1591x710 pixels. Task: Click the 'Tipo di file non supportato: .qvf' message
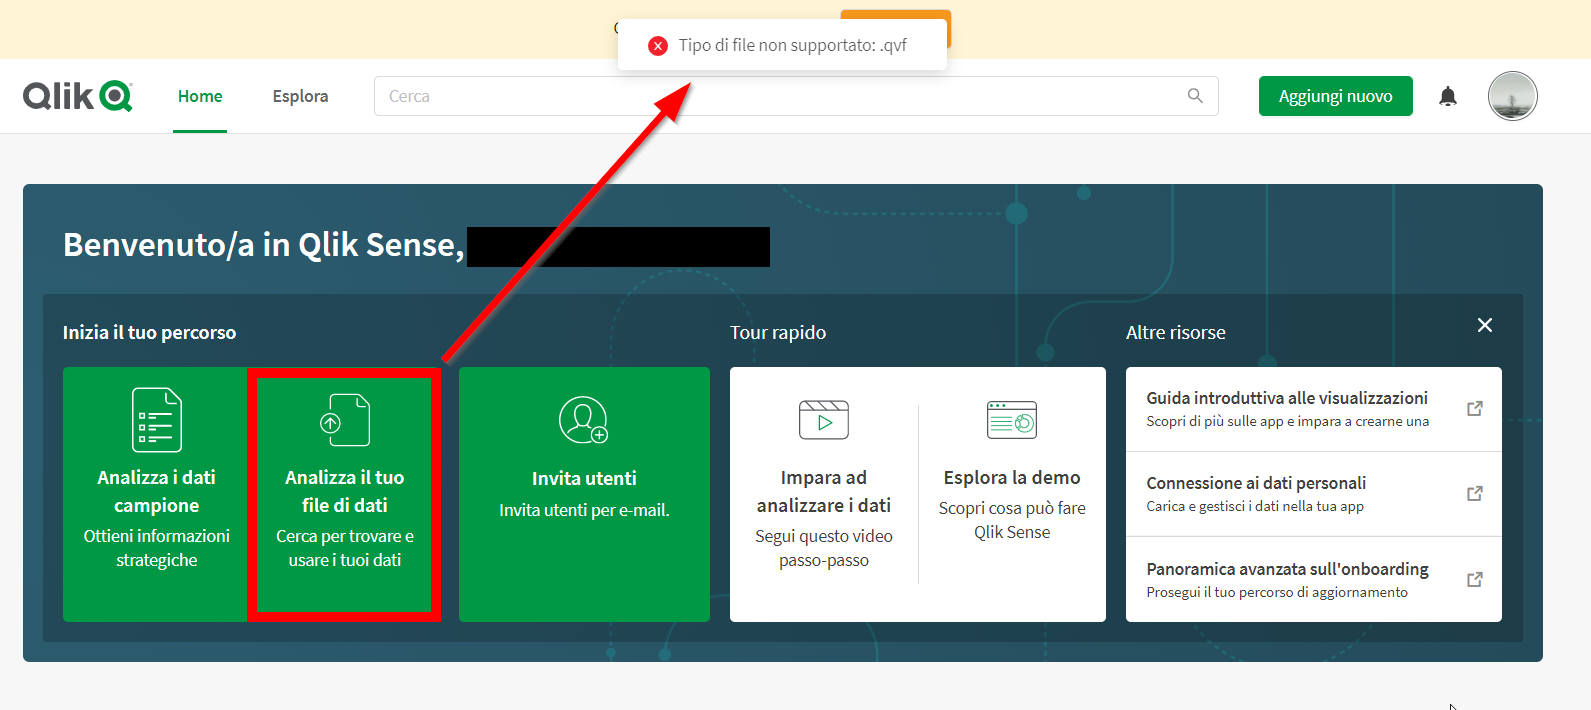(x=793, y=45)
